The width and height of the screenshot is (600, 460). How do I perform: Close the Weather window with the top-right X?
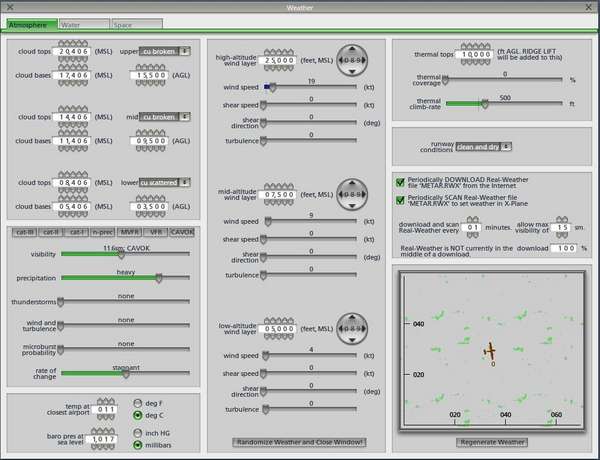(x=589, y=7)
